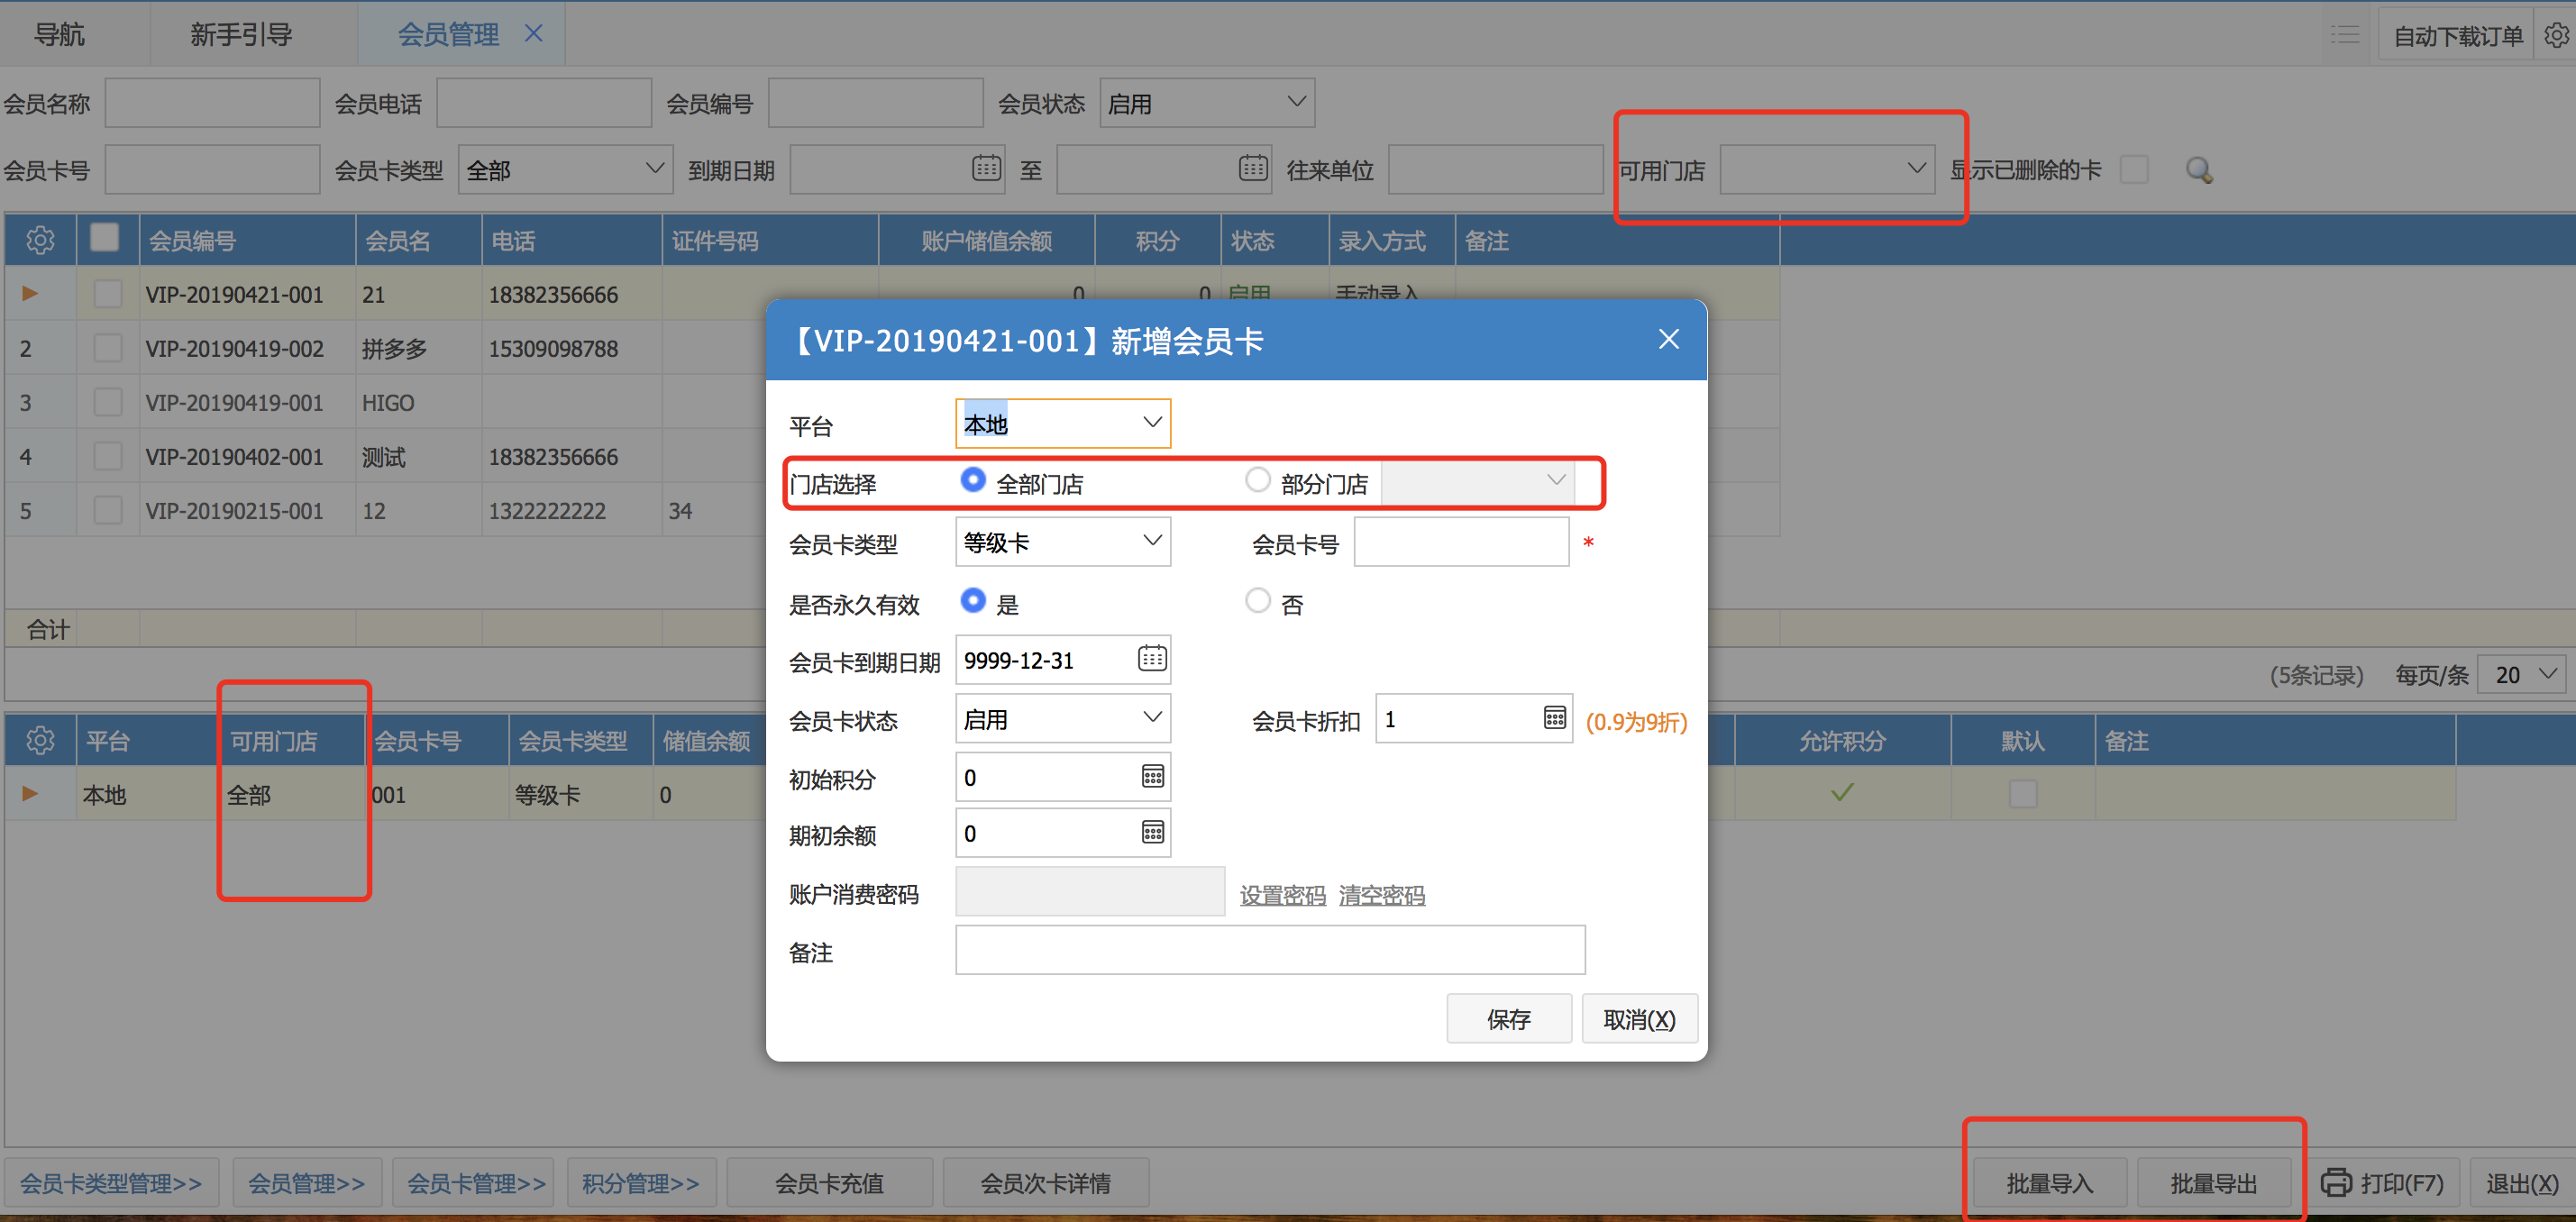Toggle 默认 checkbox in card row
2576x1222 pixels.
click(x=2022, y=793)
